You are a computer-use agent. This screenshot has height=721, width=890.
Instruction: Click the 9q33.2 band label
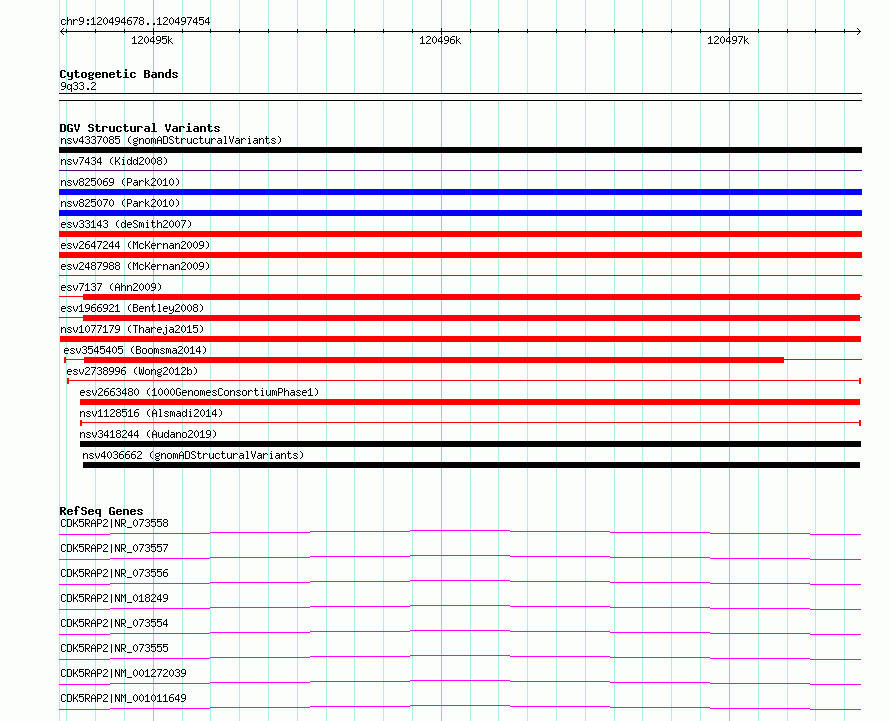coord(78,86)
